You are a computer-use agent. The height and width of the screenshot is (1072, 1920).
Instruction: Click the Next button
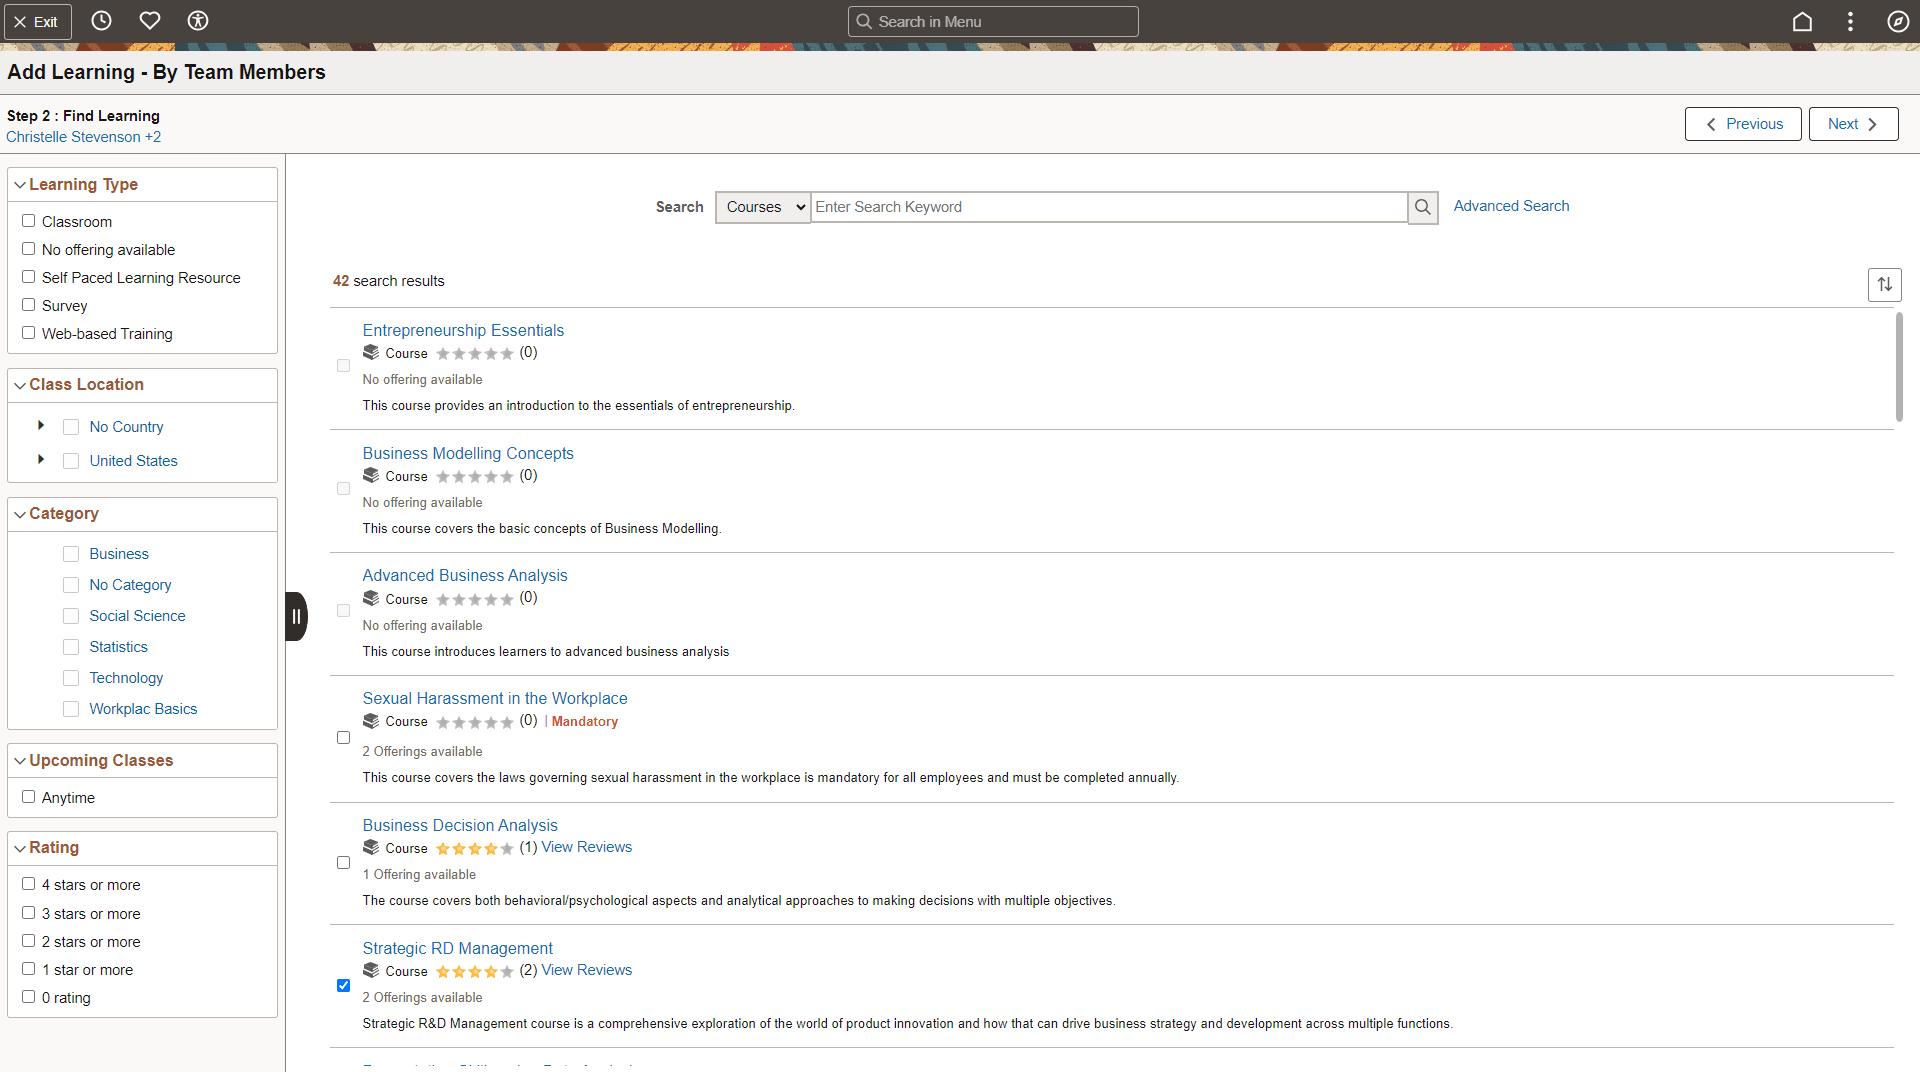1852,123
